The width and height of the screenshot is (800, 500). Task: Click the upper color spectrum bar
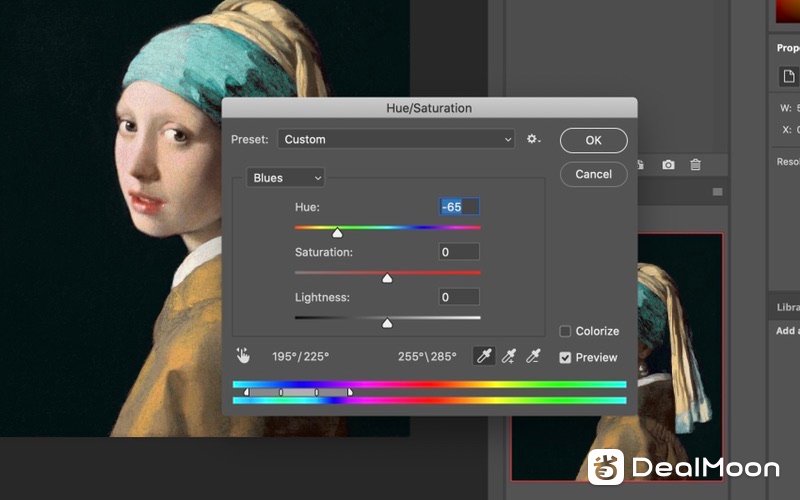pyautogui.click(x=430, y=384)
